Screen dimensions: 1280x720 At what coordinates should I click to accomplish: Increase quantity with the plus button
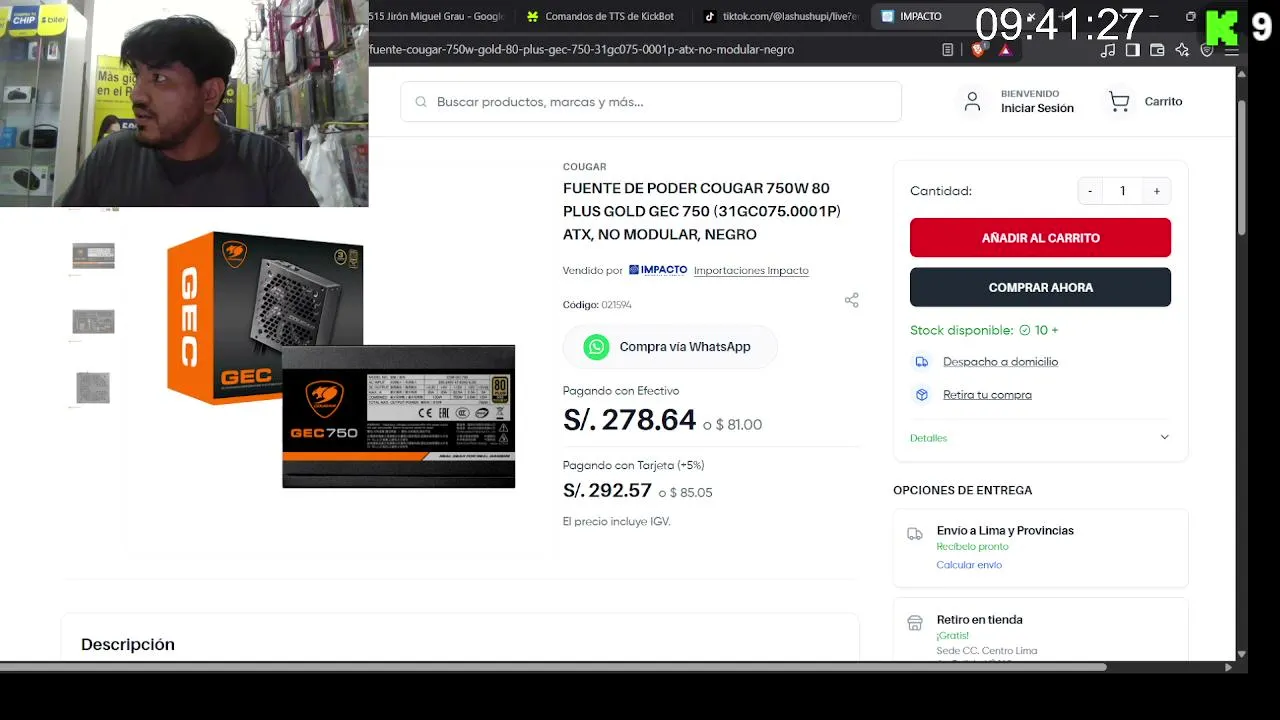tap(1157, 191)
